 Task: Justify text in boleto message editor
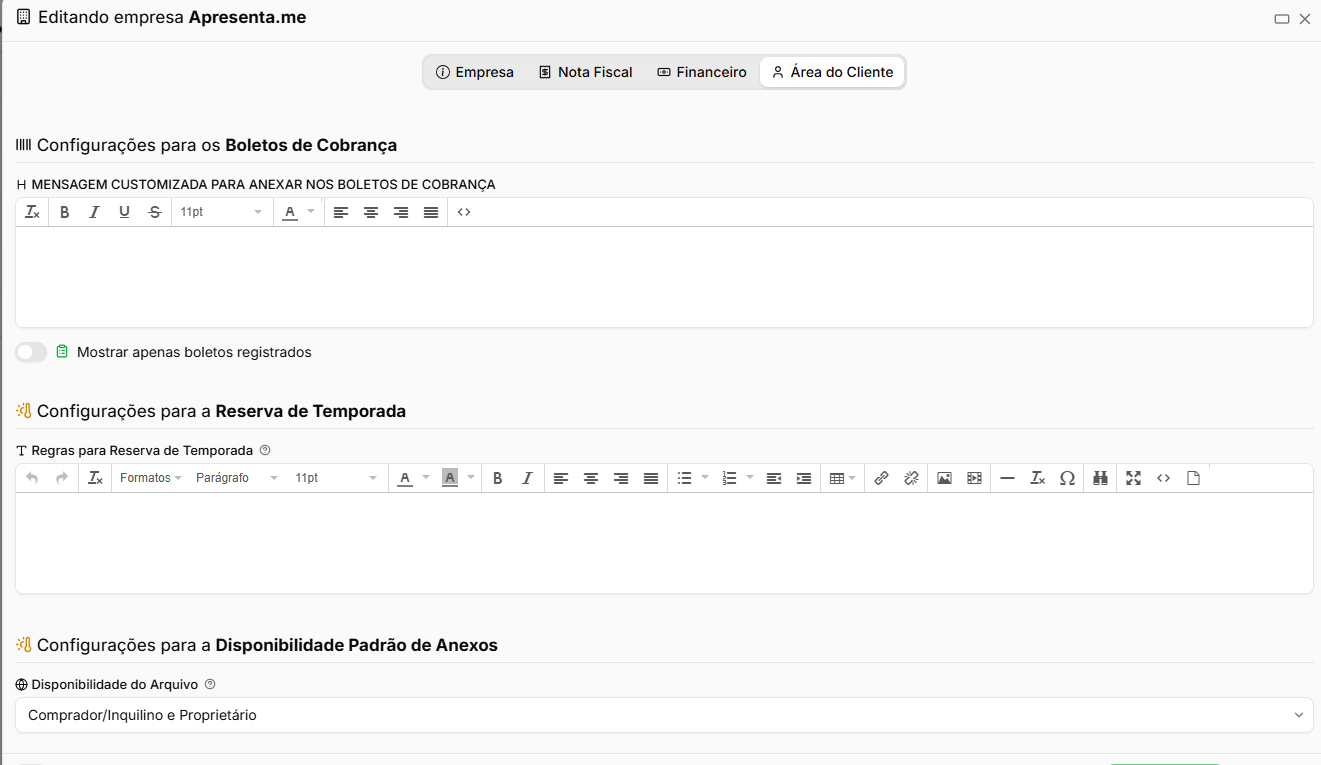pyautogui.click(x=431, y=212)
